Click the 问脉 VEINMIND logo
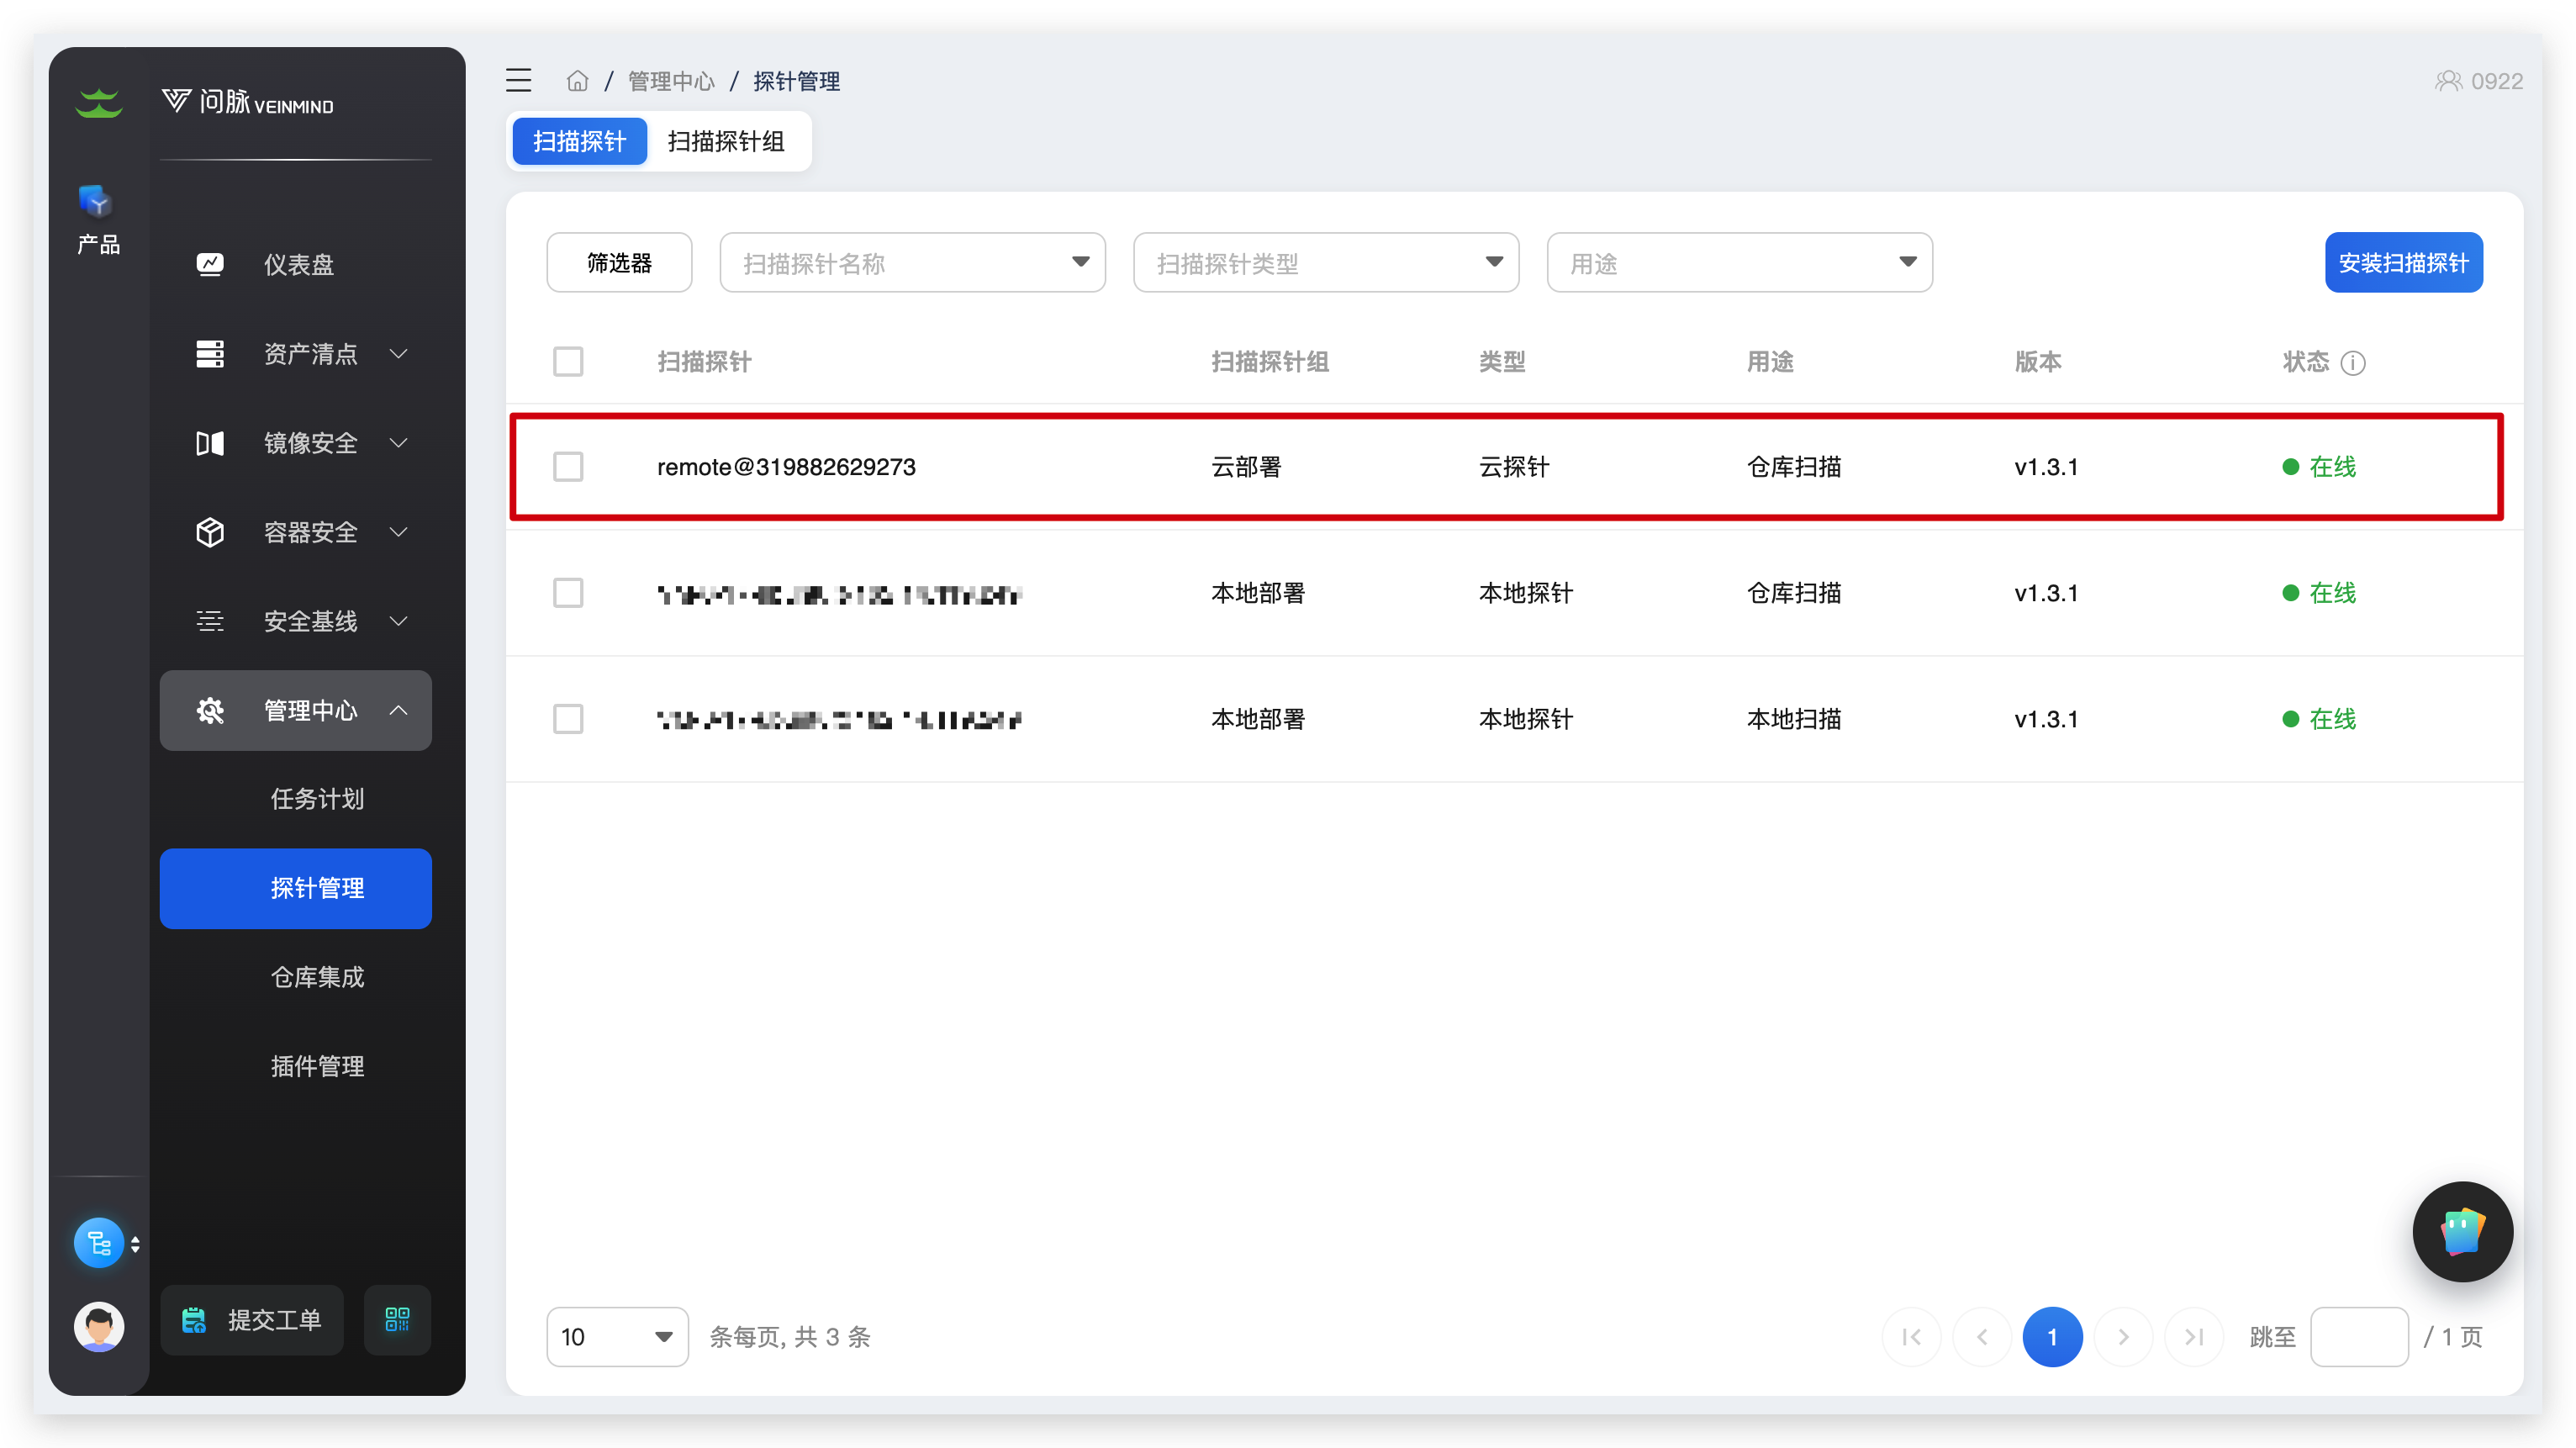 248,102
